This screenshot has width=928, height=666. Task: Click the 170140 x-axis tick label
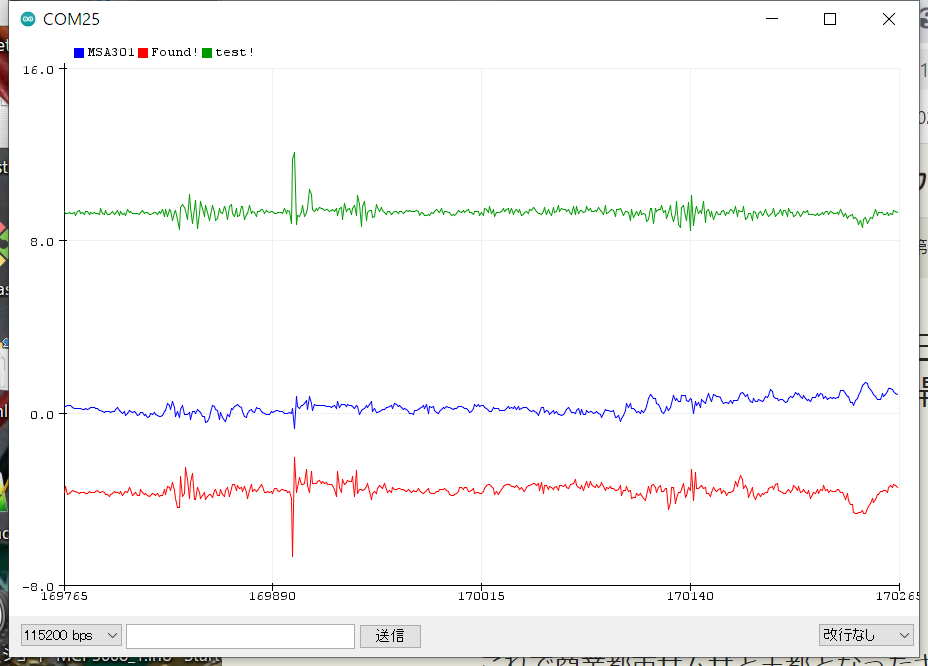tap(689, 595)
